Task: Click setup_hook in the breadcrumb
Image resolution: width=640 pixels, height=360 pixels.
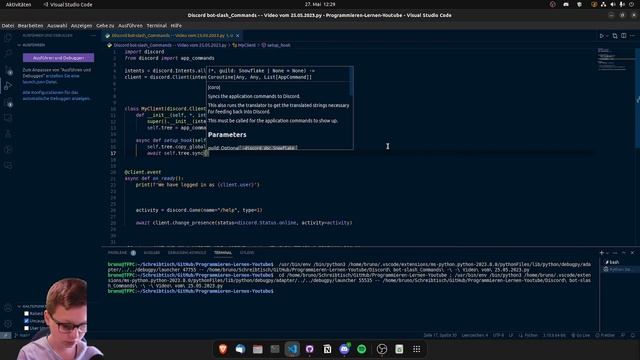Action: pyautogui.click(x=278, y=45)
